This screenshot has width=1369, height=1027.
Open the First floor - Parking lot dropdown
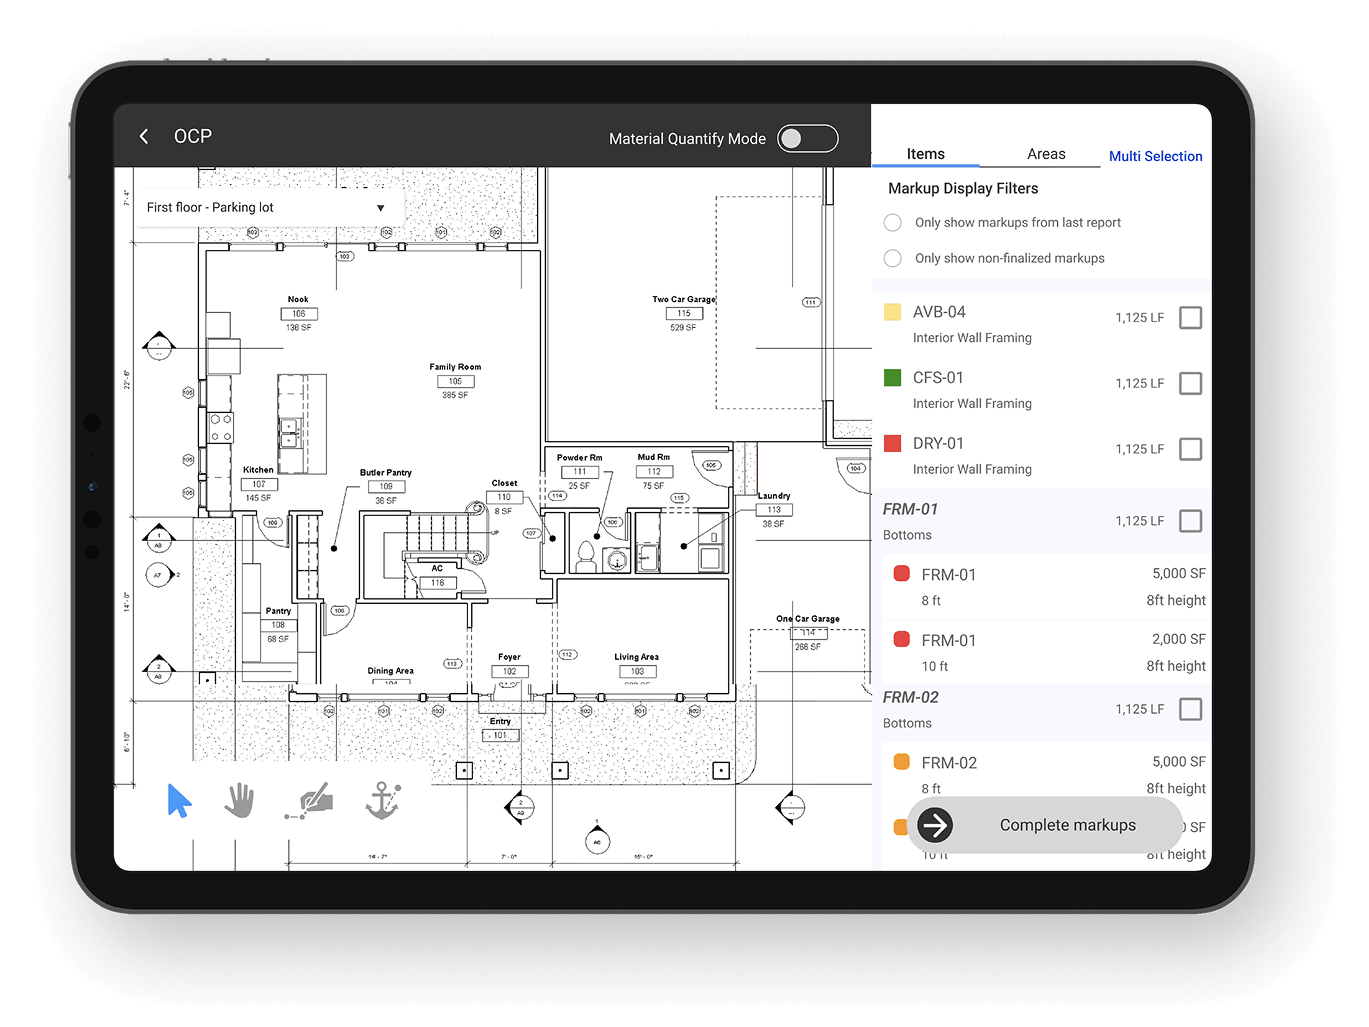pos(267,207)
